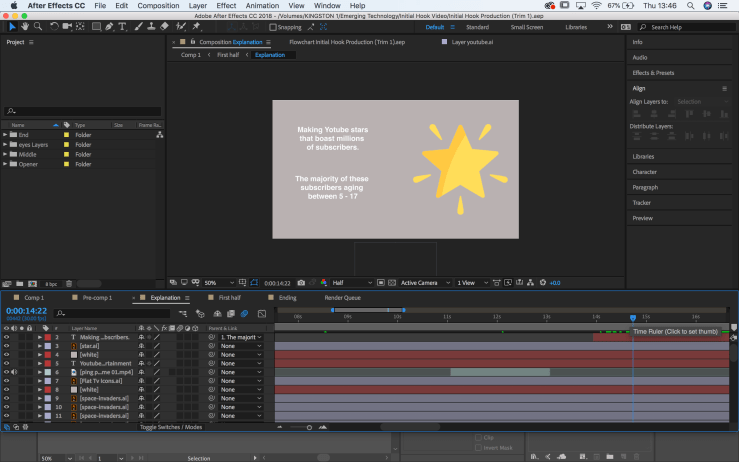Open the composition flowchart icon in viewer

click(530, 283)
